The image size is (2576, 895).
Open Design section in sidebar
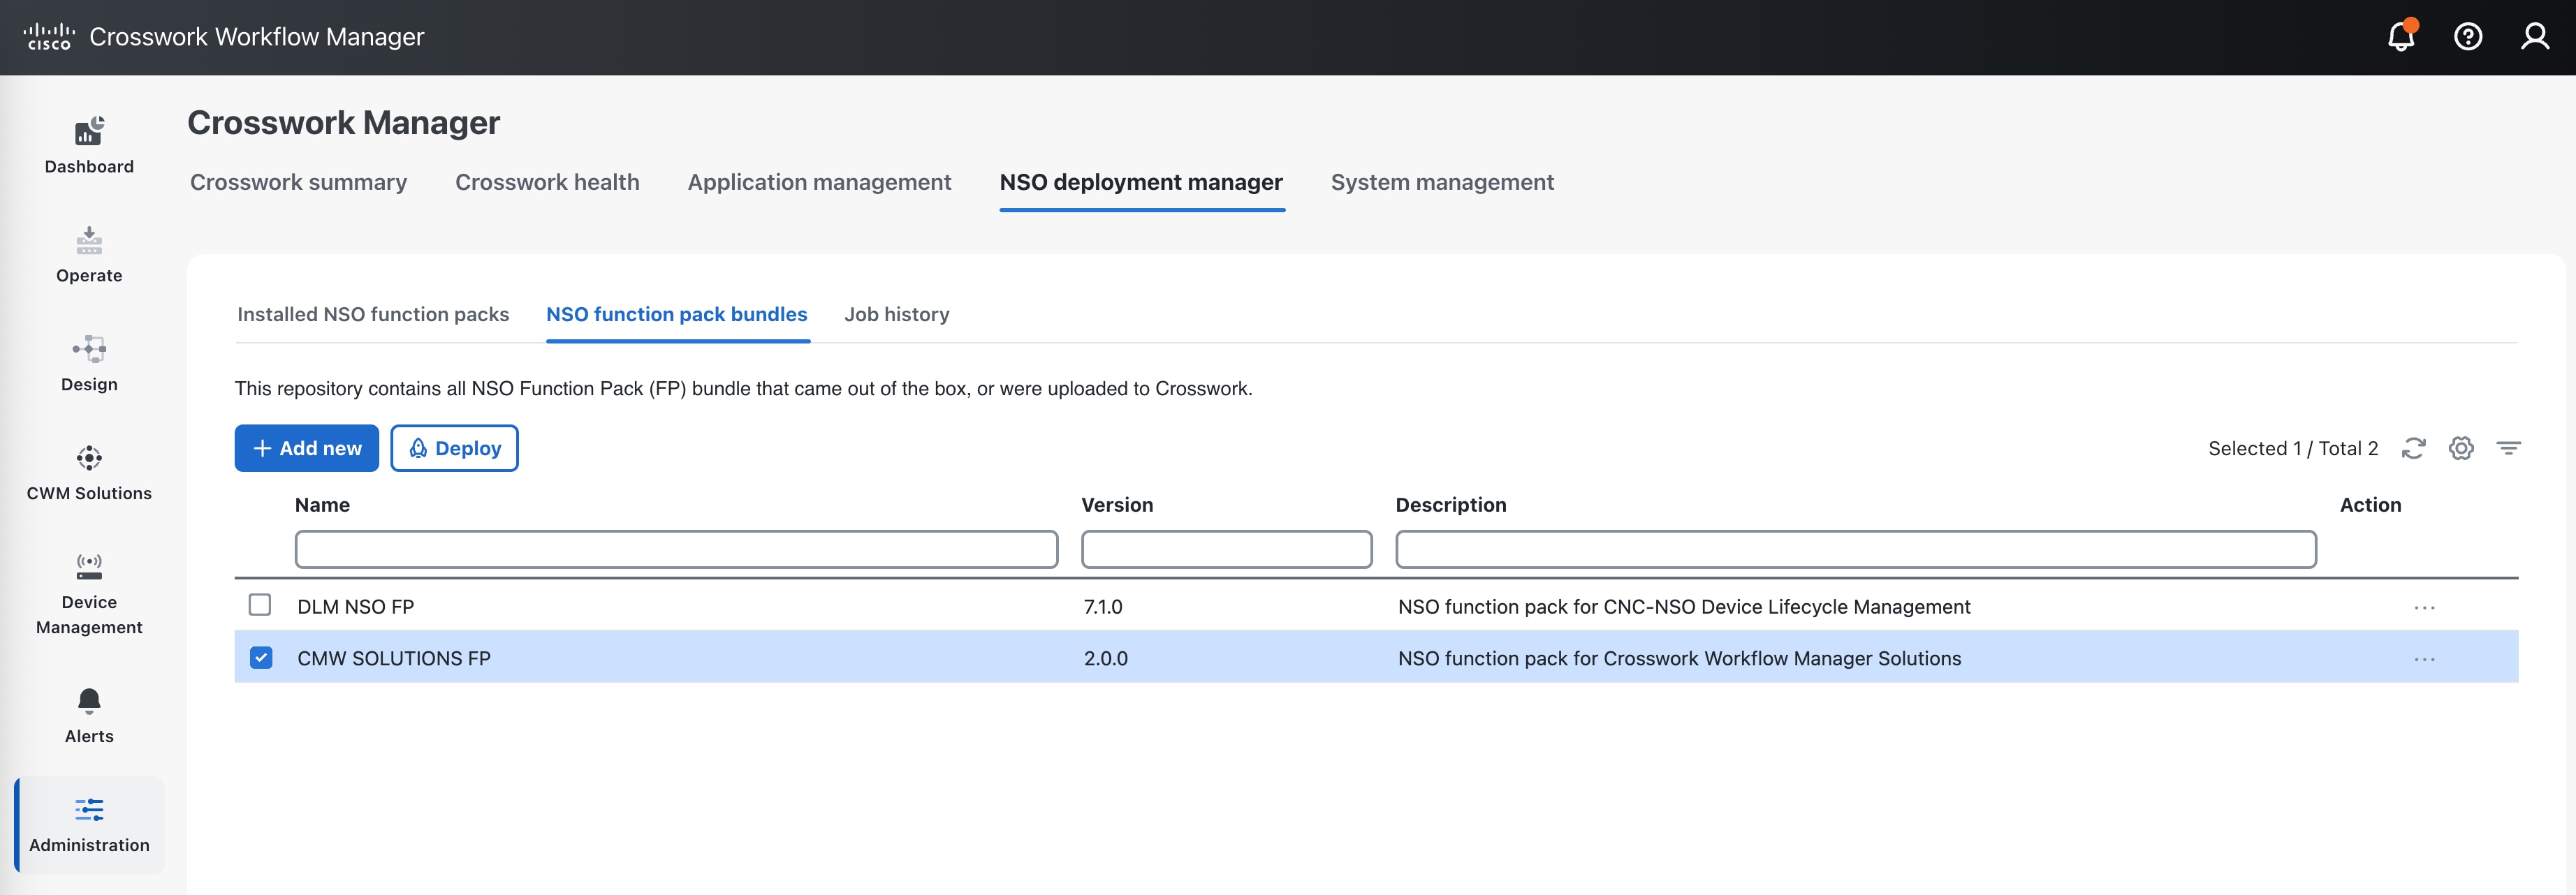click(89, 363)
